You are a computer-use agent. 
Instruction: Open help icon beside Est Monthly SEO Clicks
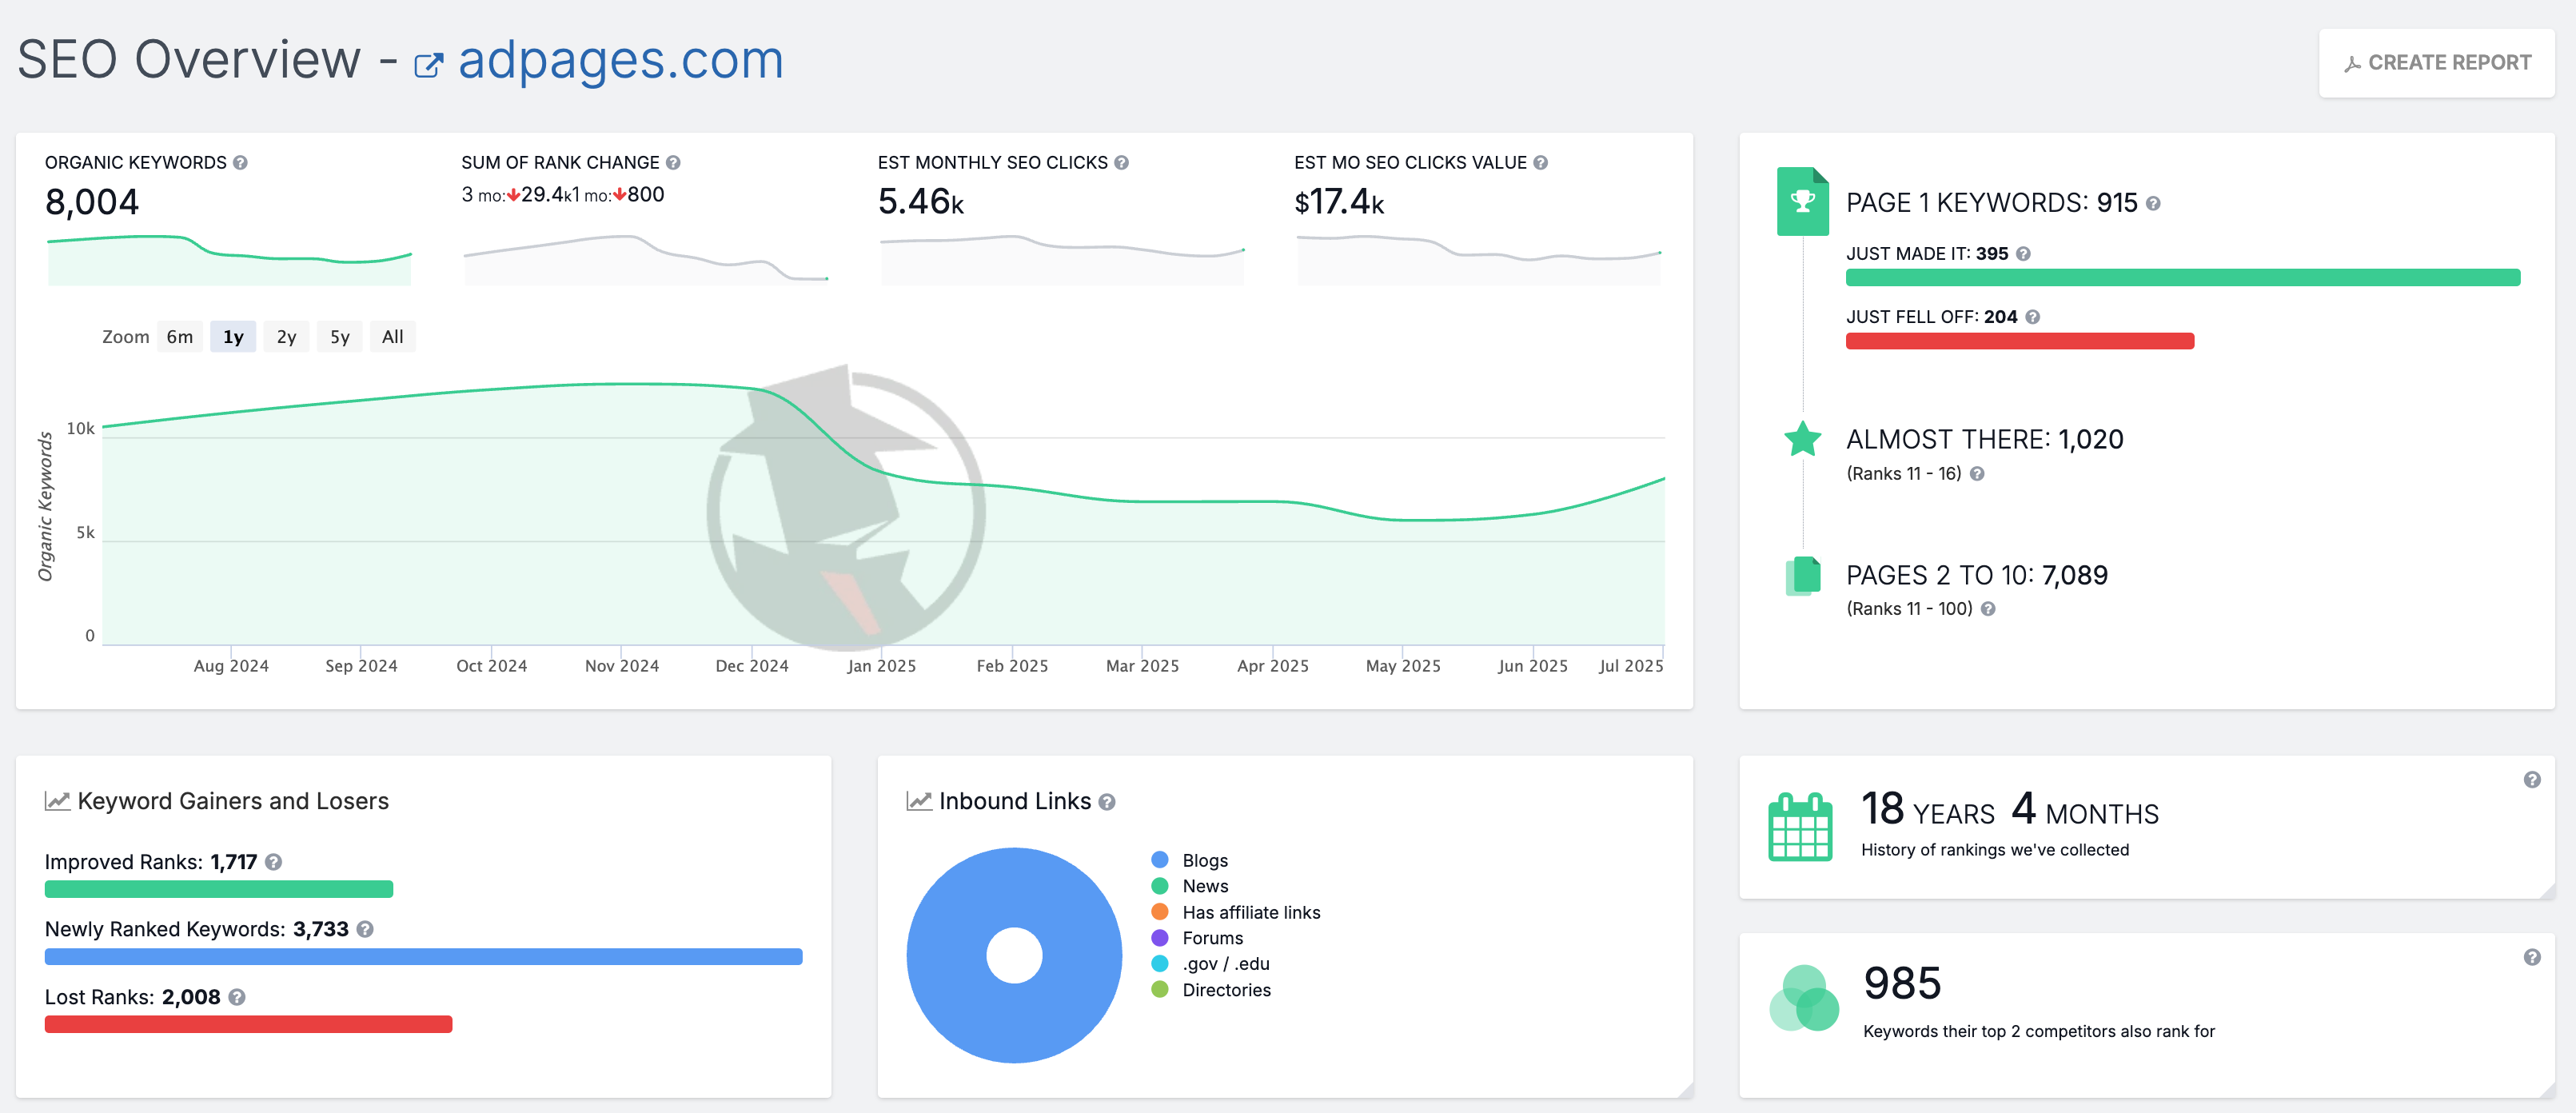point(1121,162)
